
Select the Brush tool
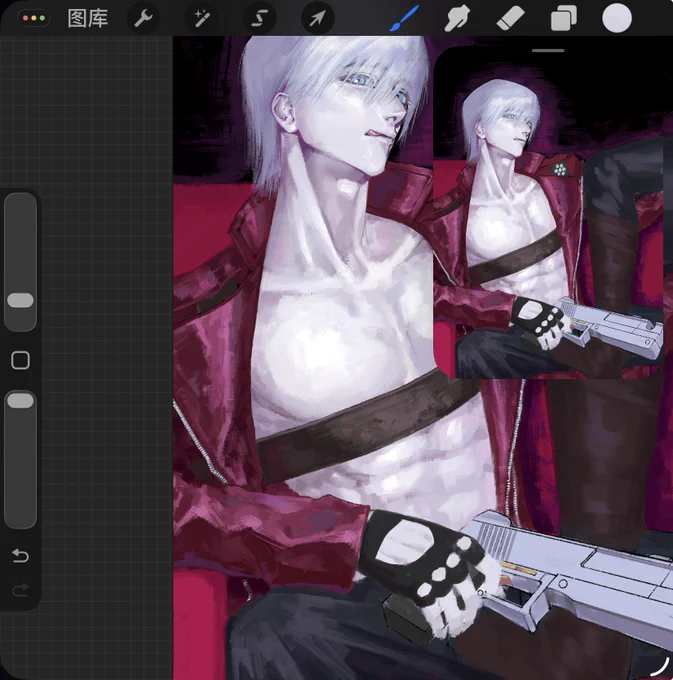tap(404, 19)
